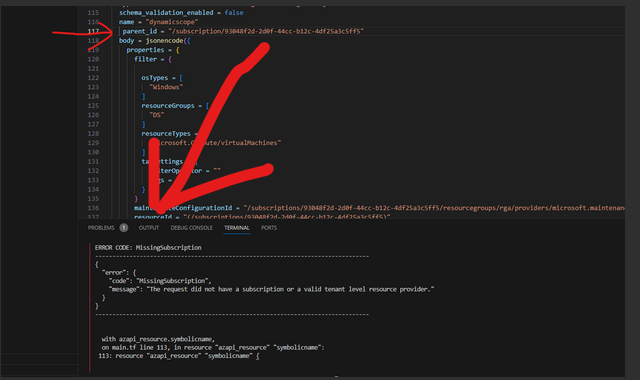Click the jsonencode function call
The width and height of the screenshot is (640, 380).
(x=164, y=40)
